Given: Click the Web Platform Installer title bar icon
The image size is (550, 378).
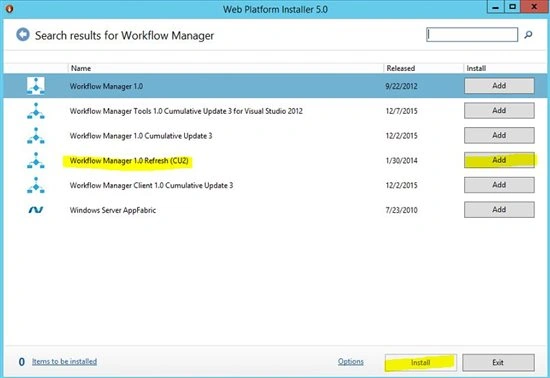Looking at the screenshot, I should pyautogui.click(x=9, y=9).
